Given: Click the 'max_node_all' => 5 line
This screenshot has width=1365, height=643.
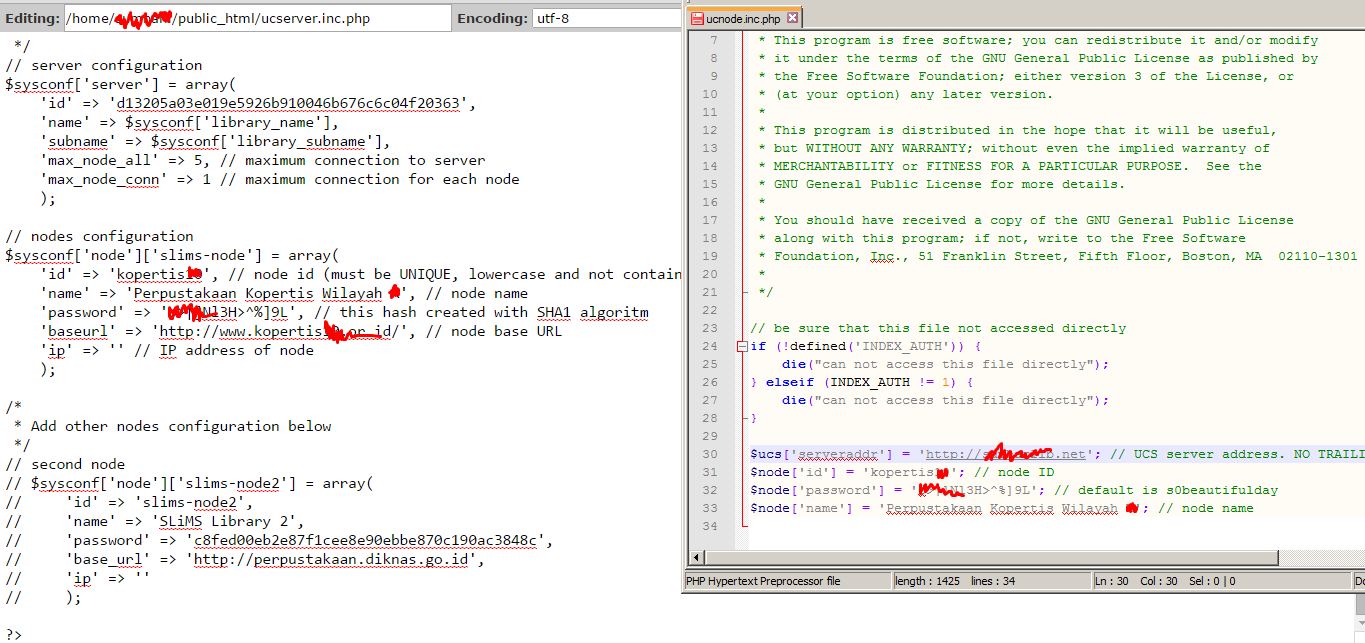Looking at the screenshot, I should (263, 160).
